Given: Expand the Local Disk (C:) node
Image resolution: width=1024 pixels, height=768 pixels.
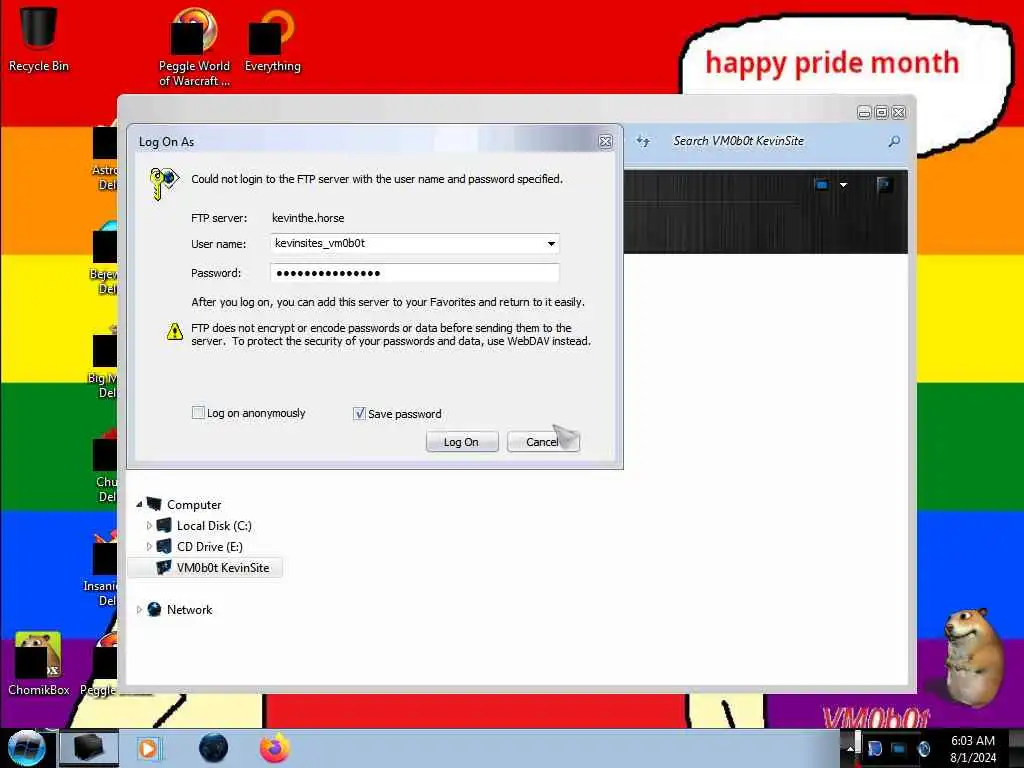Looking at the screenshot, I should [x=149, y=525].
